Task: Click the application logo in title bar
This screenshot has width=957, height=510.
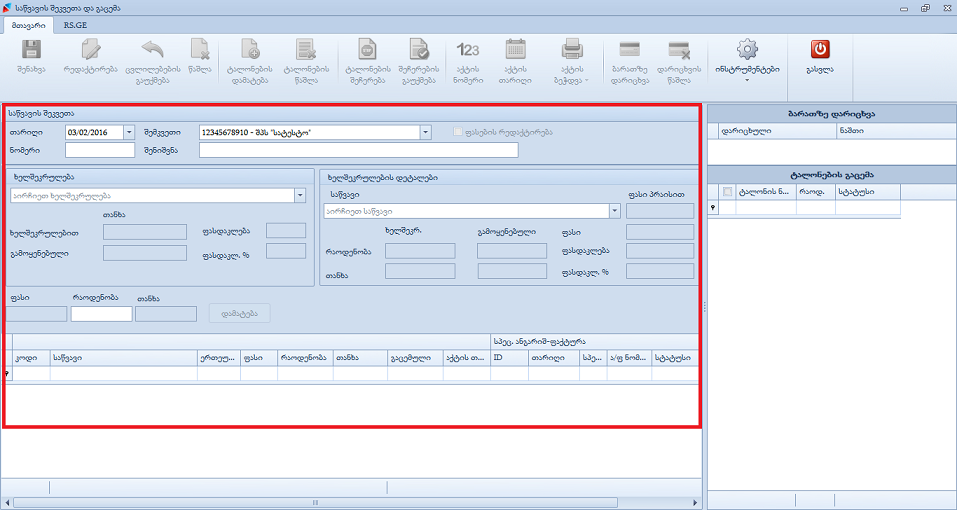Action: (x=7, y=7)
